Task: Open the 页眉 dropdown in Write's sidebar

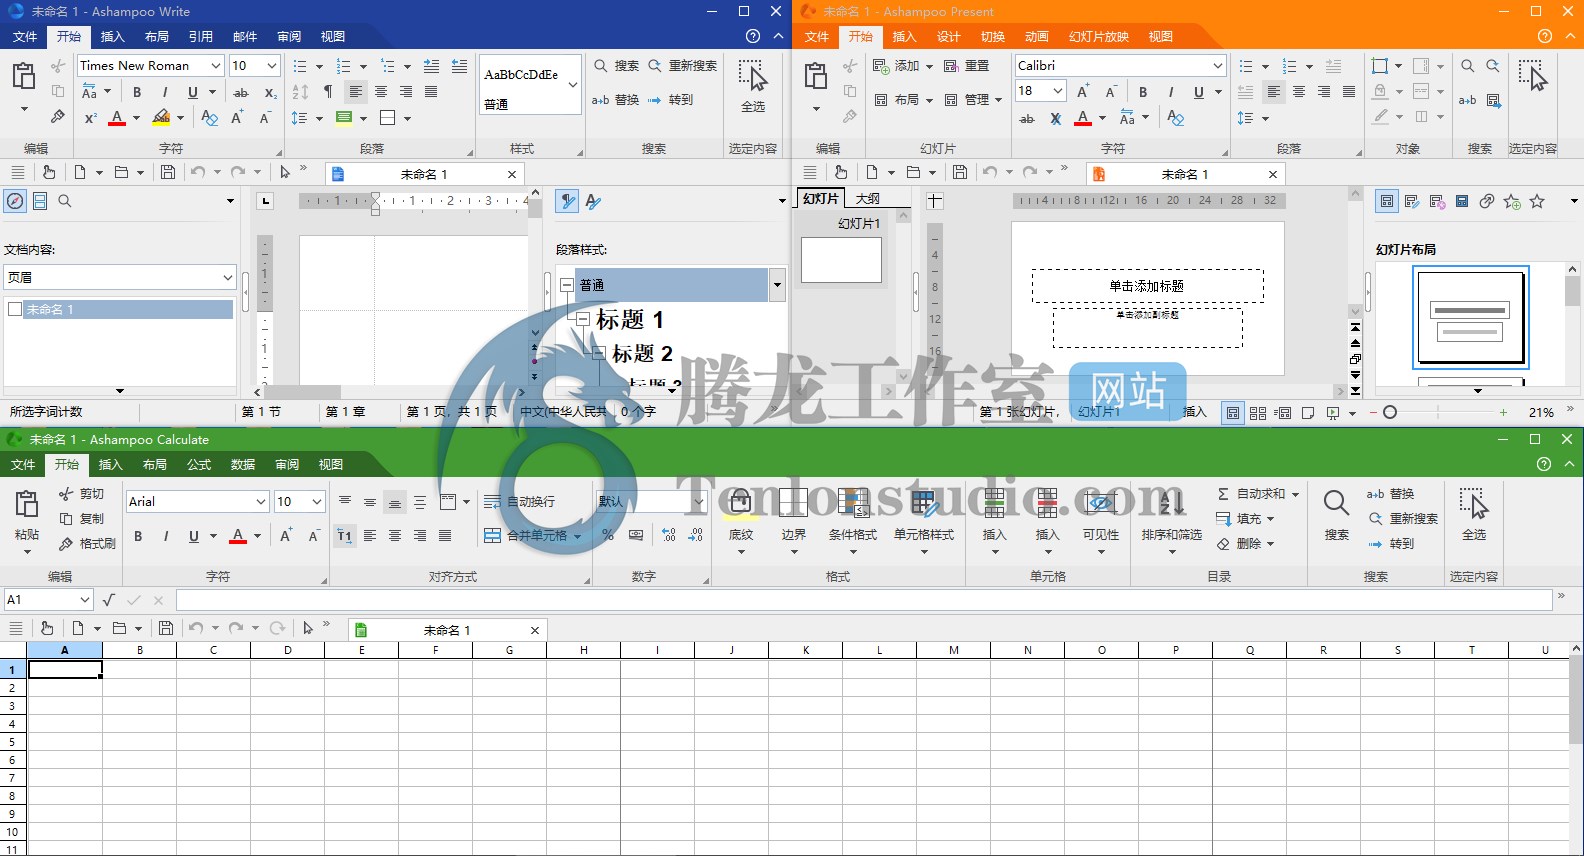Action: click(x=228, y=277)
